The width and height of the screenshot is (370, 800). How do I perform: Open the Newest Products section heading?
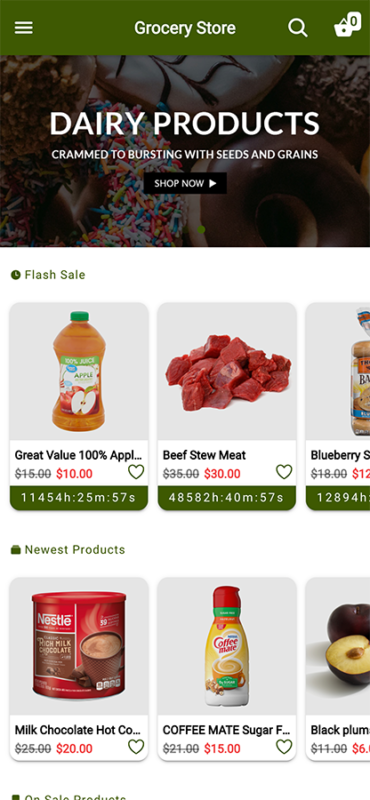(x=75, y=549)
